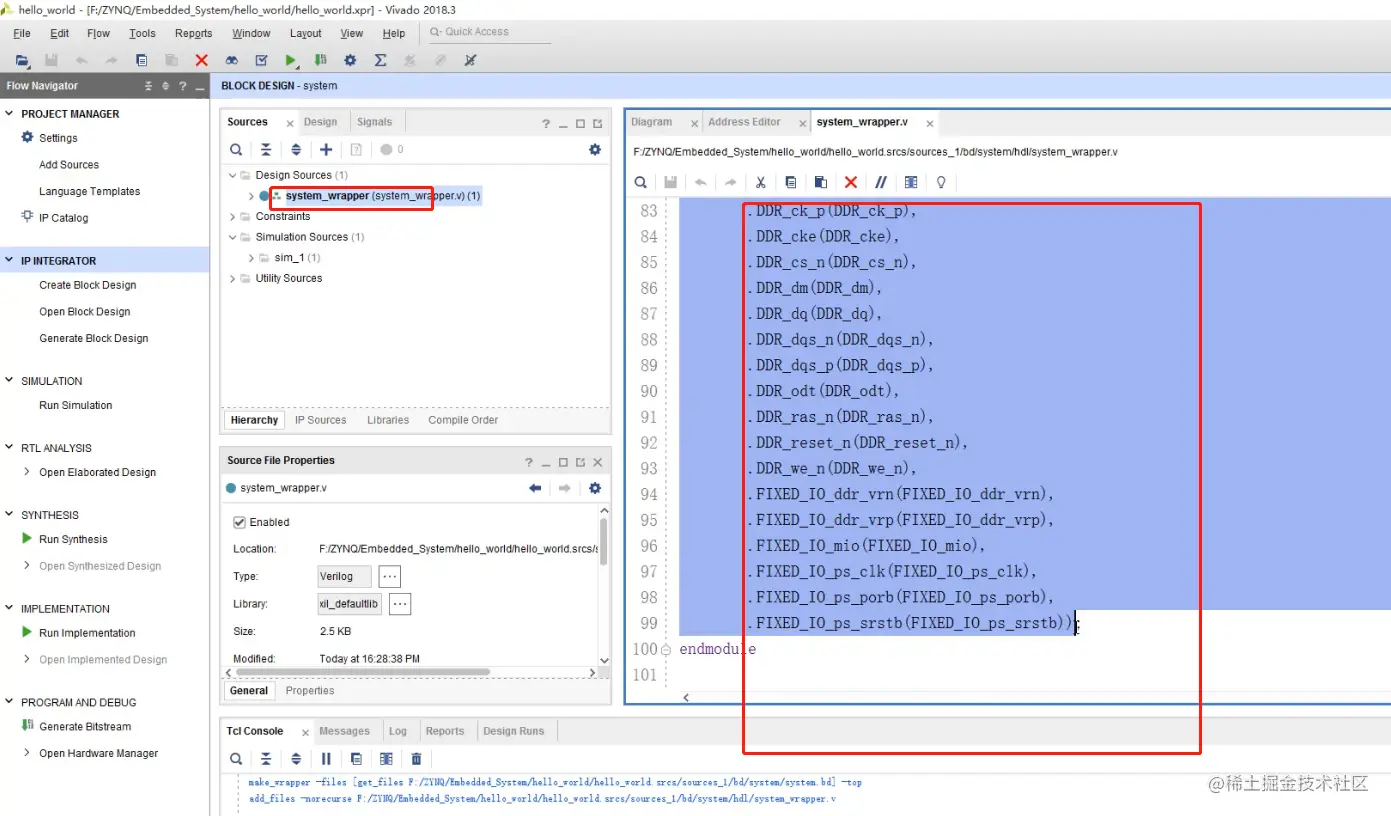Collapse SIMULATION section
The height and width of the screenshot is (816, 1391).
point(11,381)
